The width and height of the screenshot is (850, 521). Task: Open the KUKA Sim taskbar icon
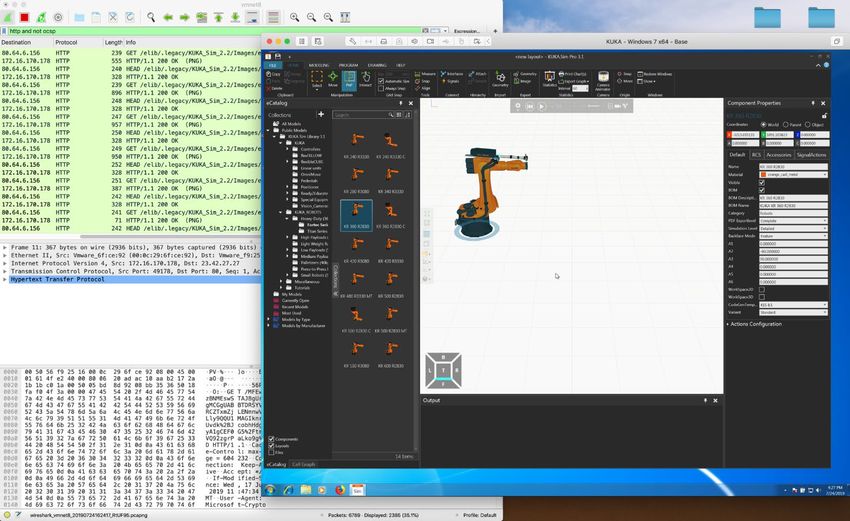click(357, 490)
